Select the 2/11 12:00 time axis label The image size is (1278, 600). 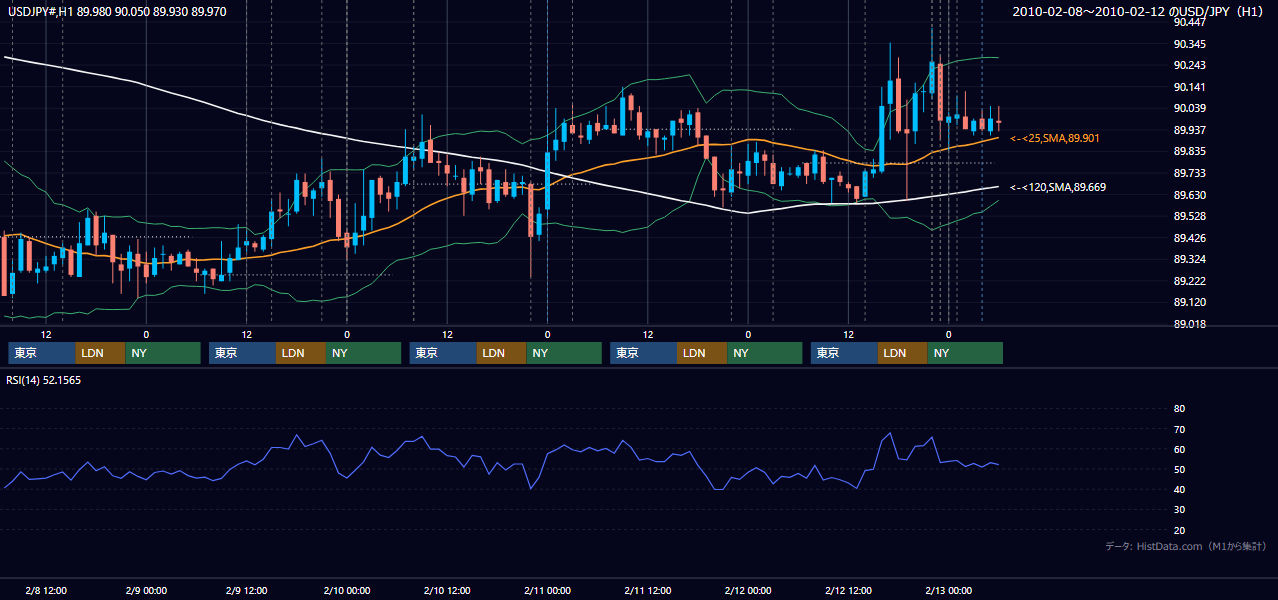coord(647,590)
